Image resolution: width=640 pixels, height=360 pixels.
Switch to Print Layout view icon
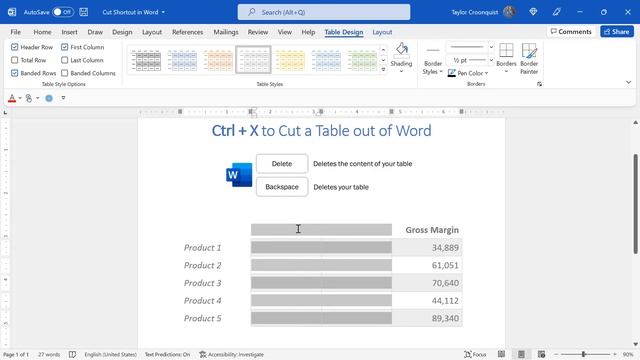coord(521,354)
